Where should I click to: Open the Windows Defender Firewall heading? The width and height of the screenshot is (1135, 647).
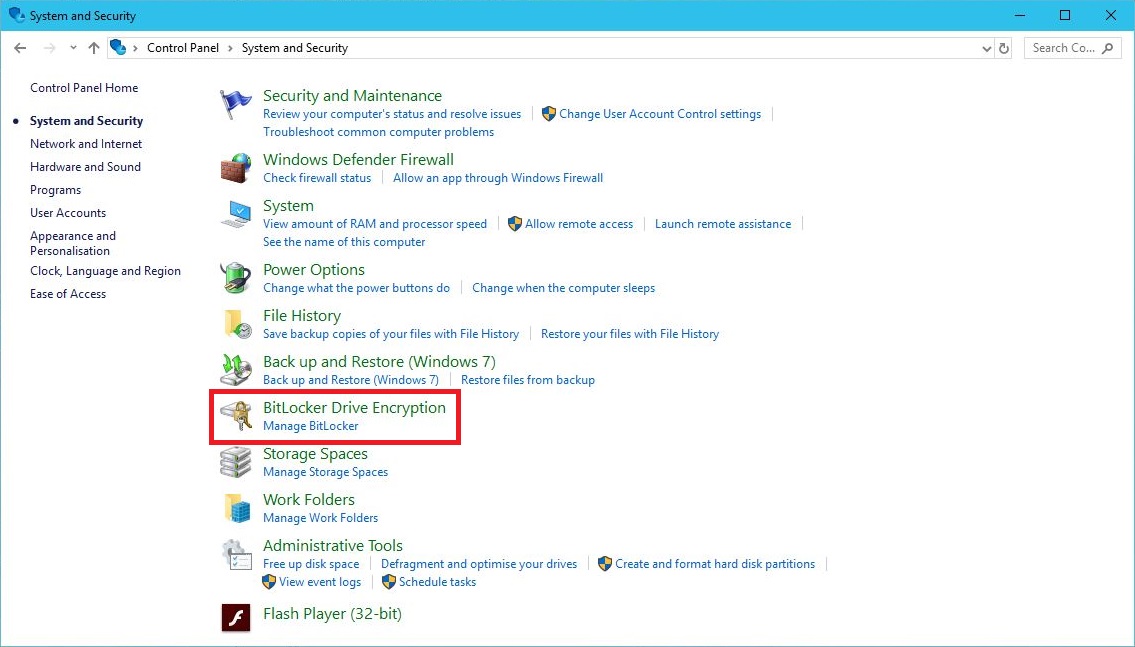pos(358,159)
